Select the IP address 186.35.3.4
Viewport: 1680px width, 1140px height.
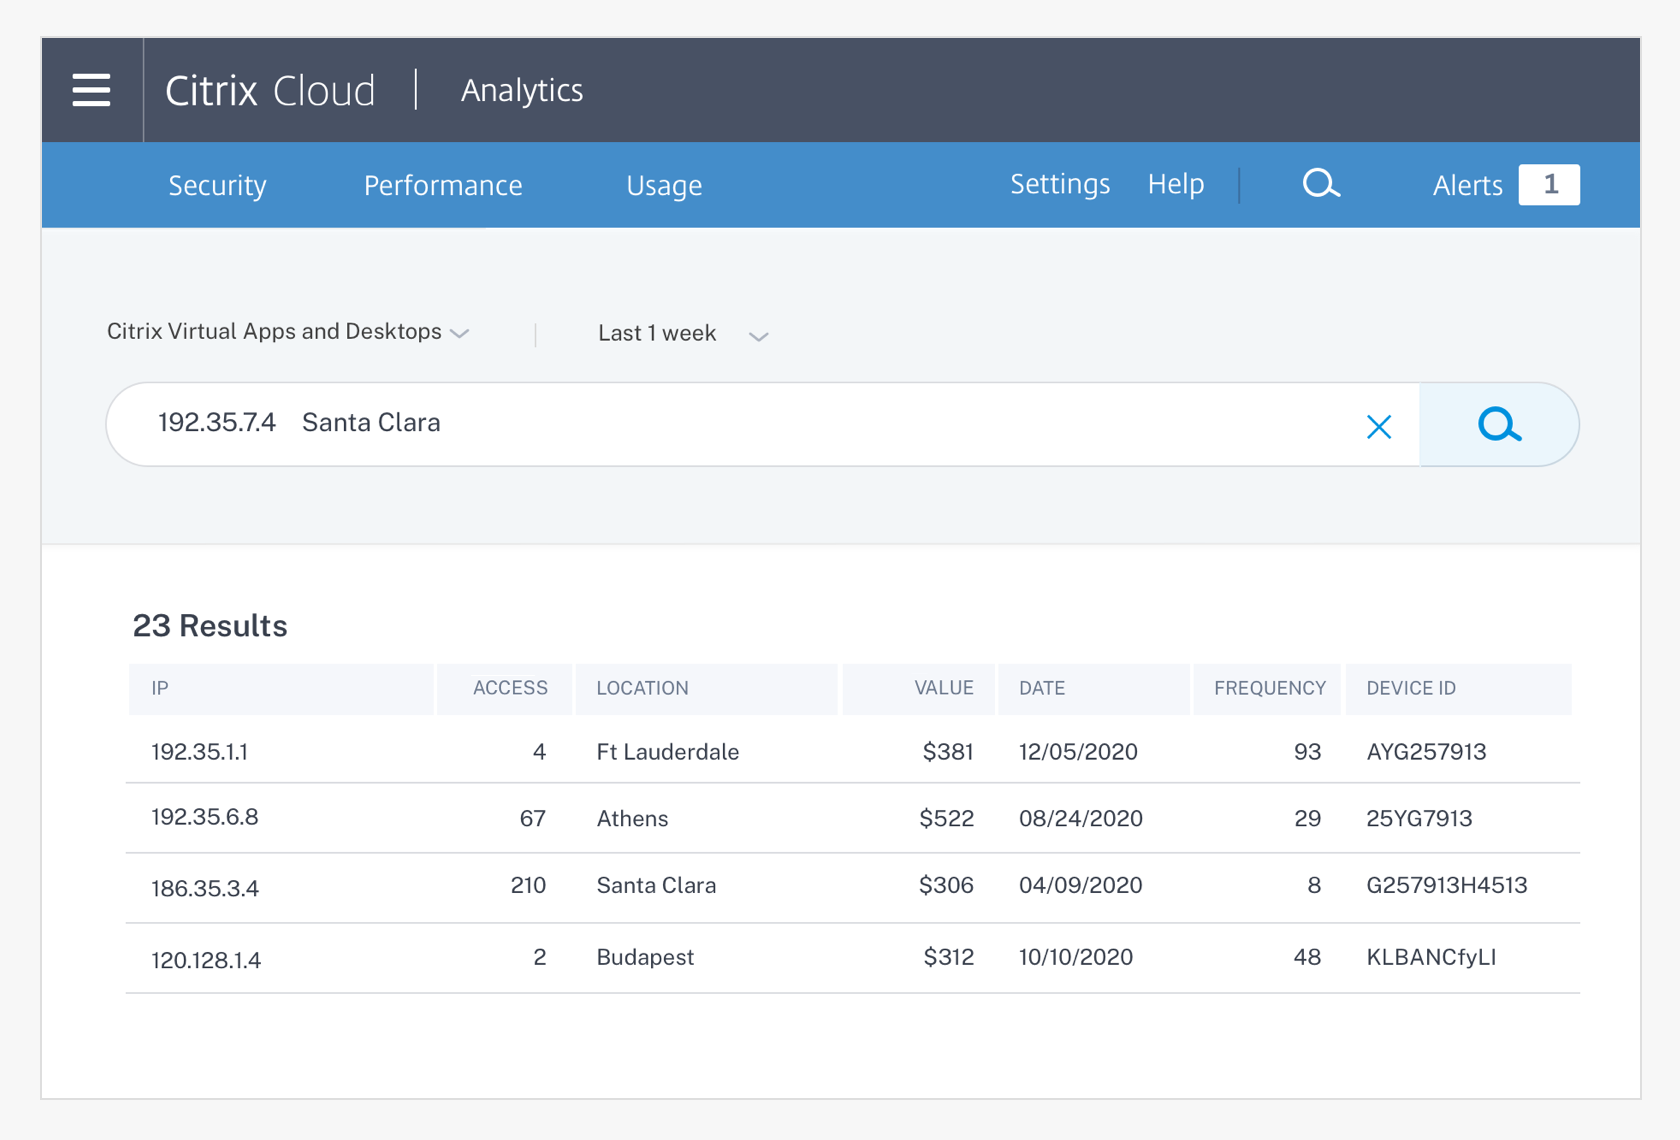click(x=205, y=888)
